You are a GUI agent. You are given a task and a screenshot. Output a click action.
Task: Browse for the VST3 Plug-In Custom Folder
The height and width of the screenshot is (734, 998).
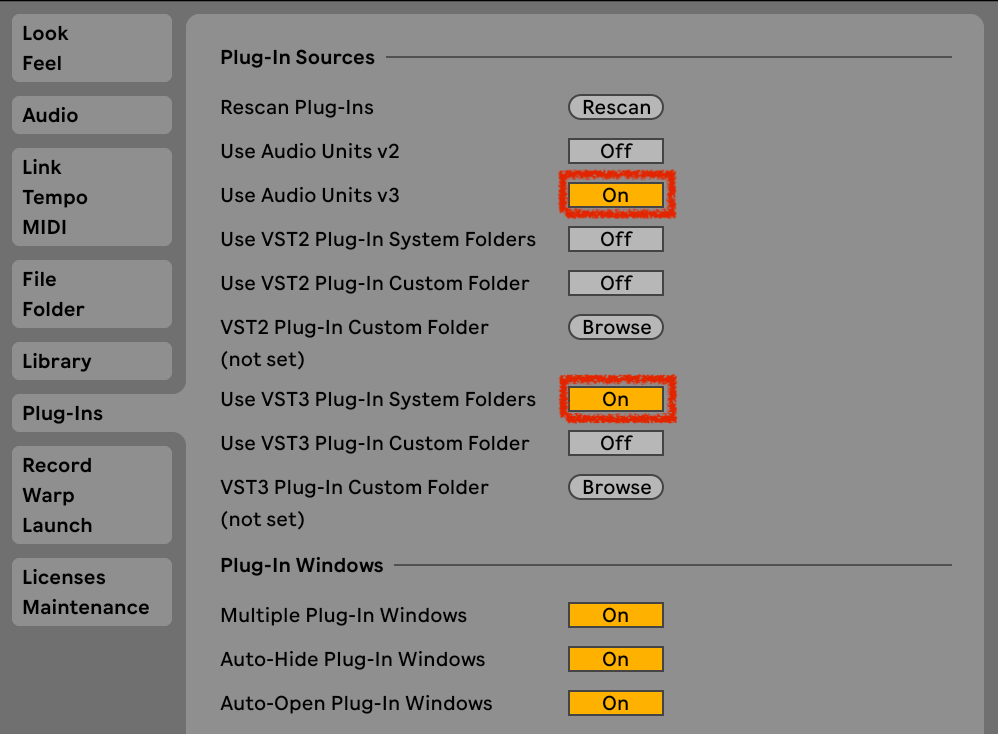616,487
